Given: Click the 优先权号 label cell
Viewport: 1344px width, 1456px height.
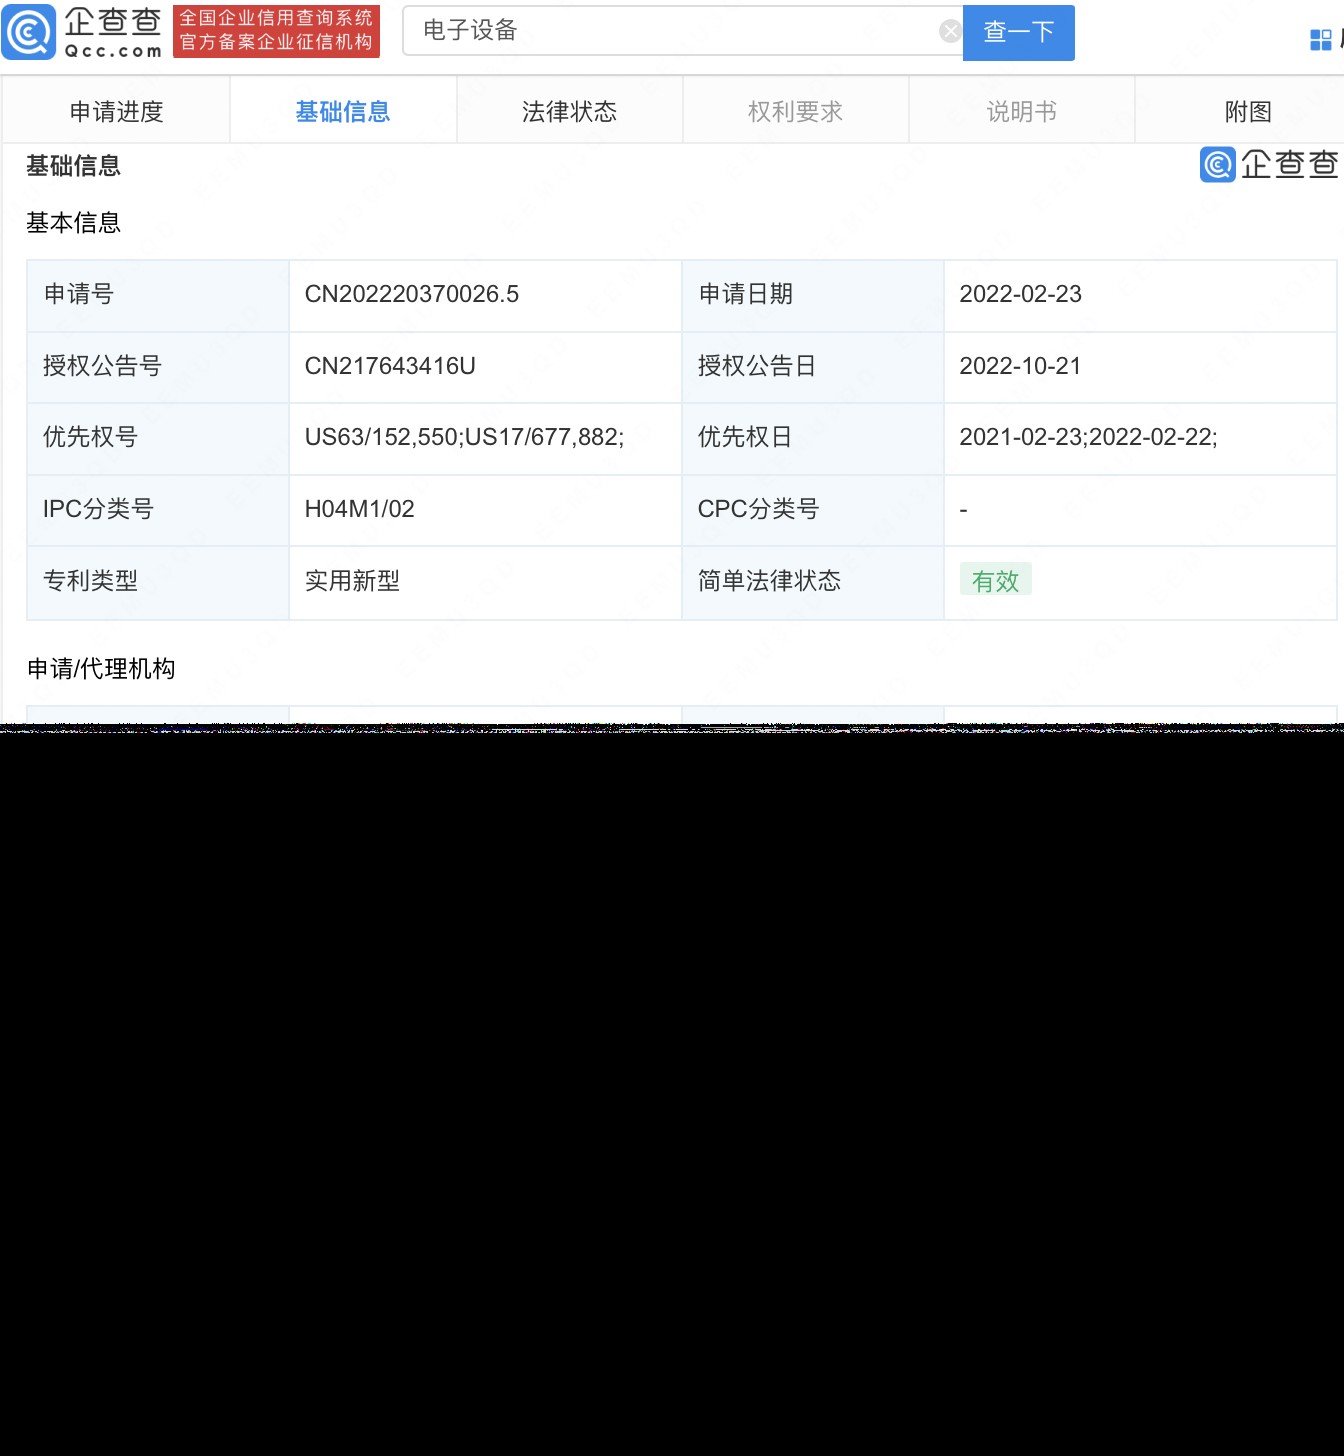Looking at the screenshot, I should tap(158, 438).
